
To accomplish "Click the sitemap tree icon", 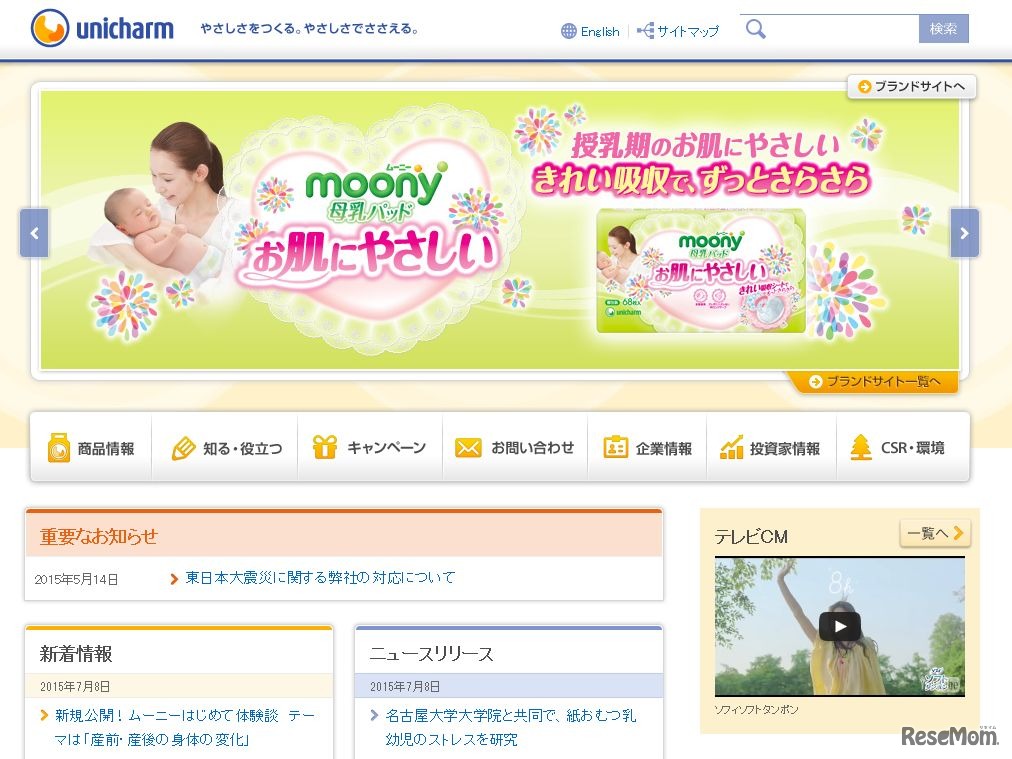I will [x=645, y=30].
